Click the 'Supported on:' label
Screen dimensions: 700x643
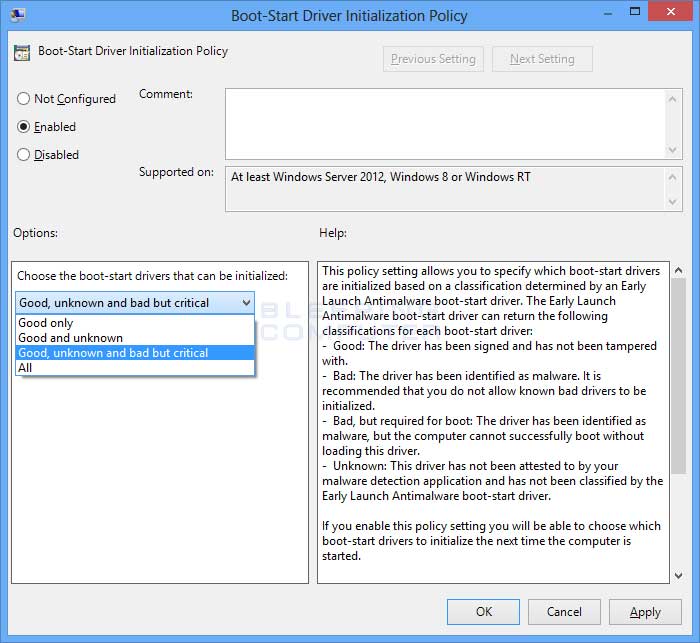176,172
